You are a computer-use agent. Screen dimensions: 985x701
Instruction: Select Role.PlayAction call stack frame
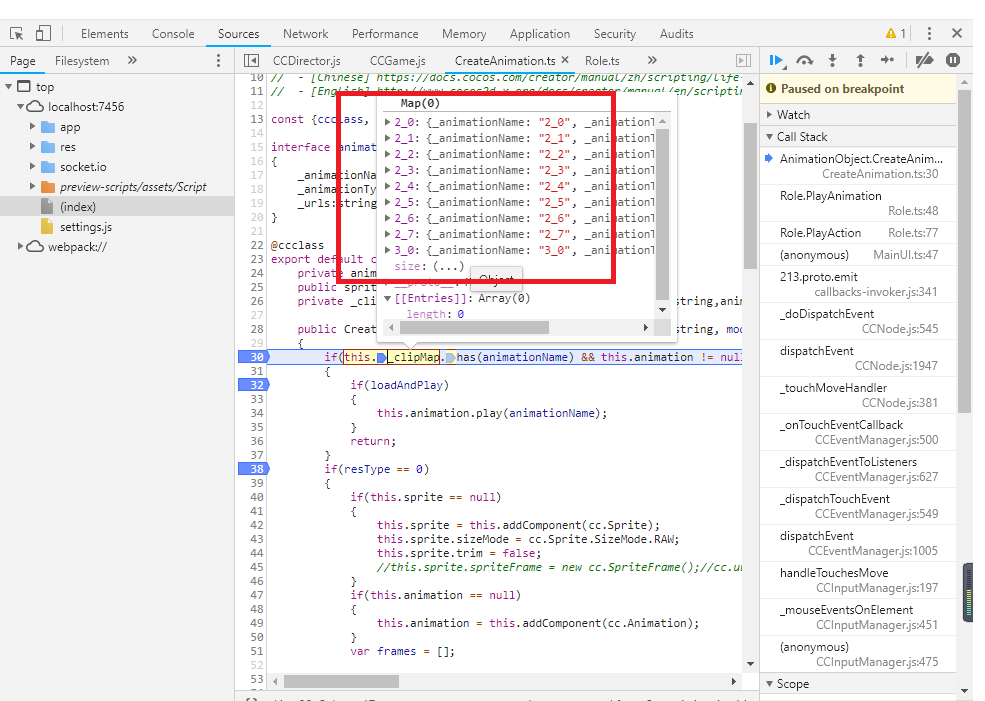[858, 232]
